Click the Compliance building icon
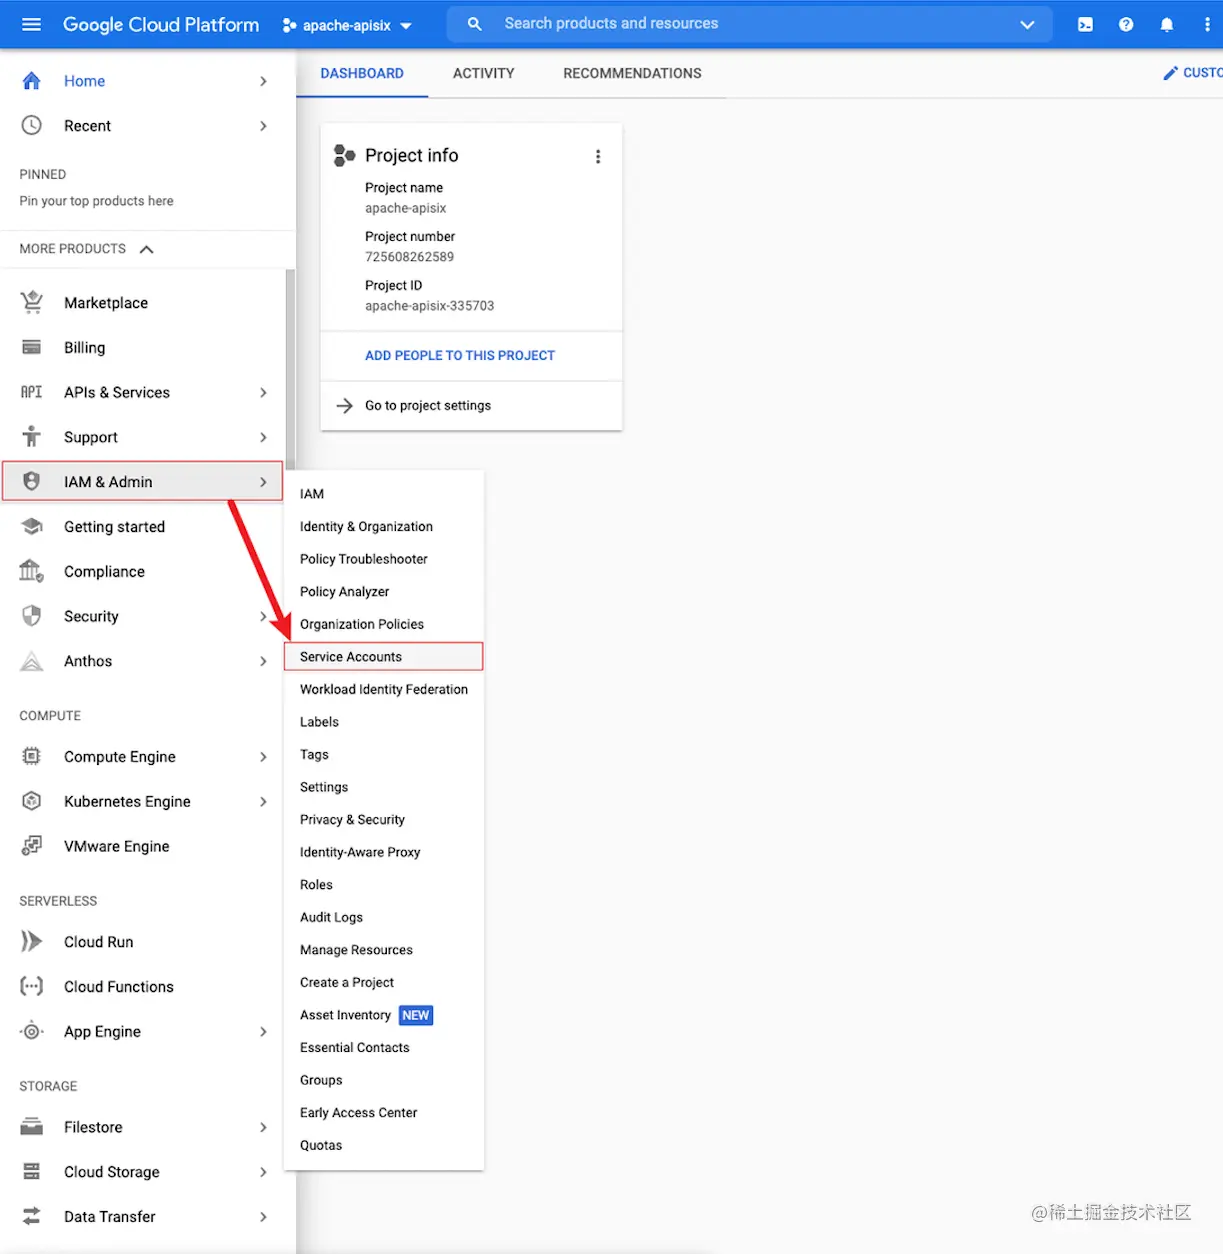The width and height of the screenshot is (1223, 1254). [x=32, y=571]
